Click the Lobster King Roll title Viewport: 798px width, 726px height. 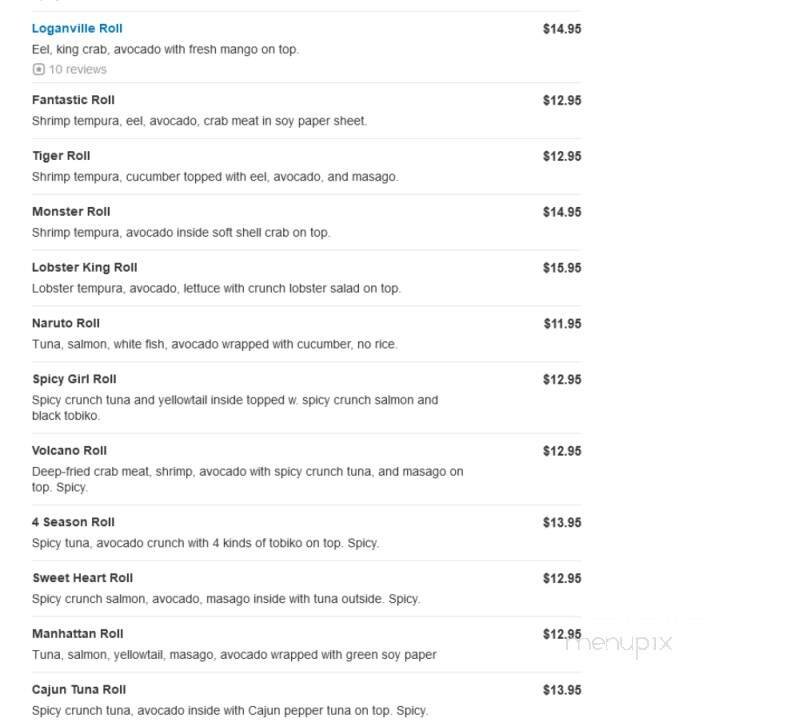(x=84, y=268)
